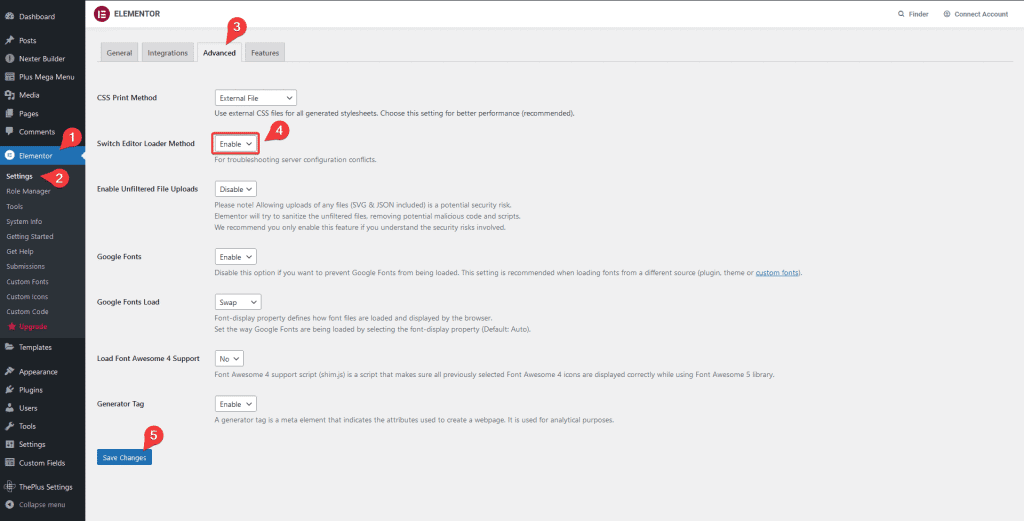Open the CSS Print Method dropdown

256,98
